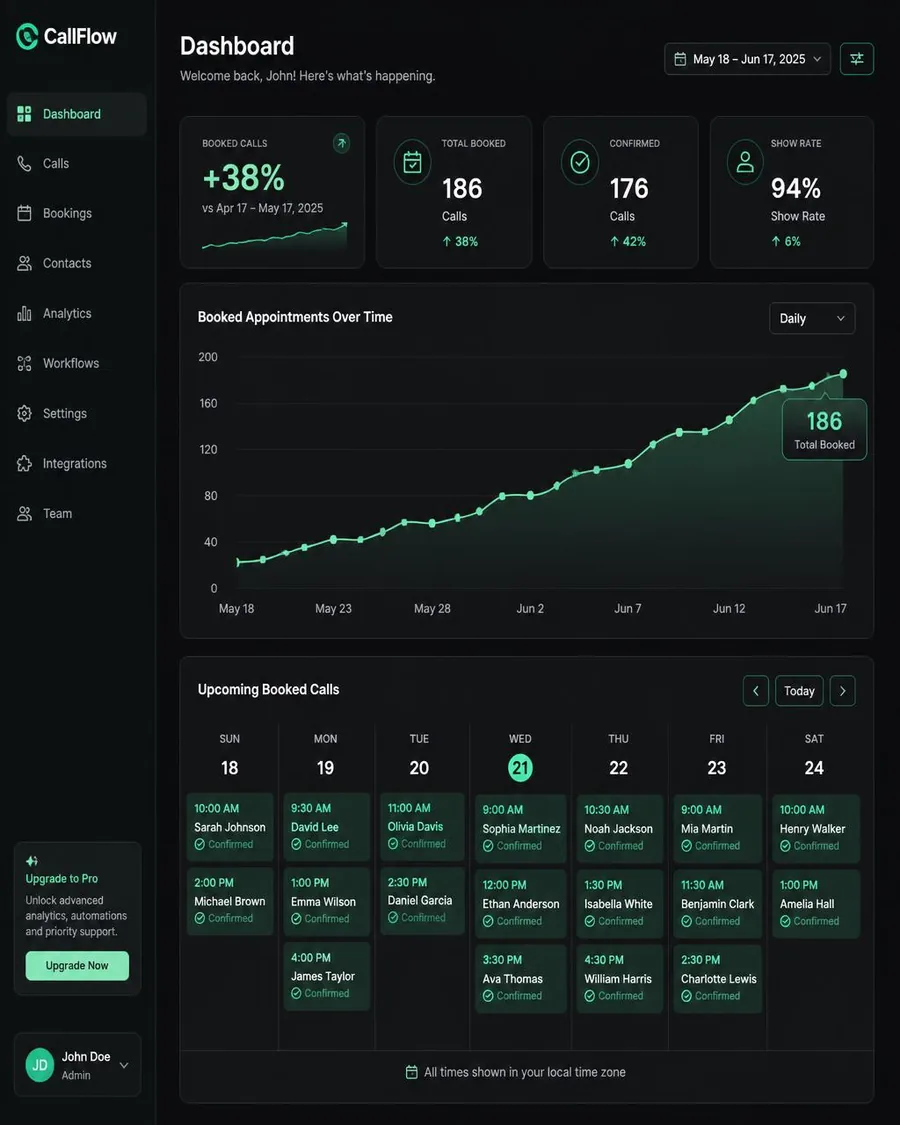Select Wednesday 21 in the calendar
Image resolution: width=900 pixels, height=1125 pixels.
[520, 768]
